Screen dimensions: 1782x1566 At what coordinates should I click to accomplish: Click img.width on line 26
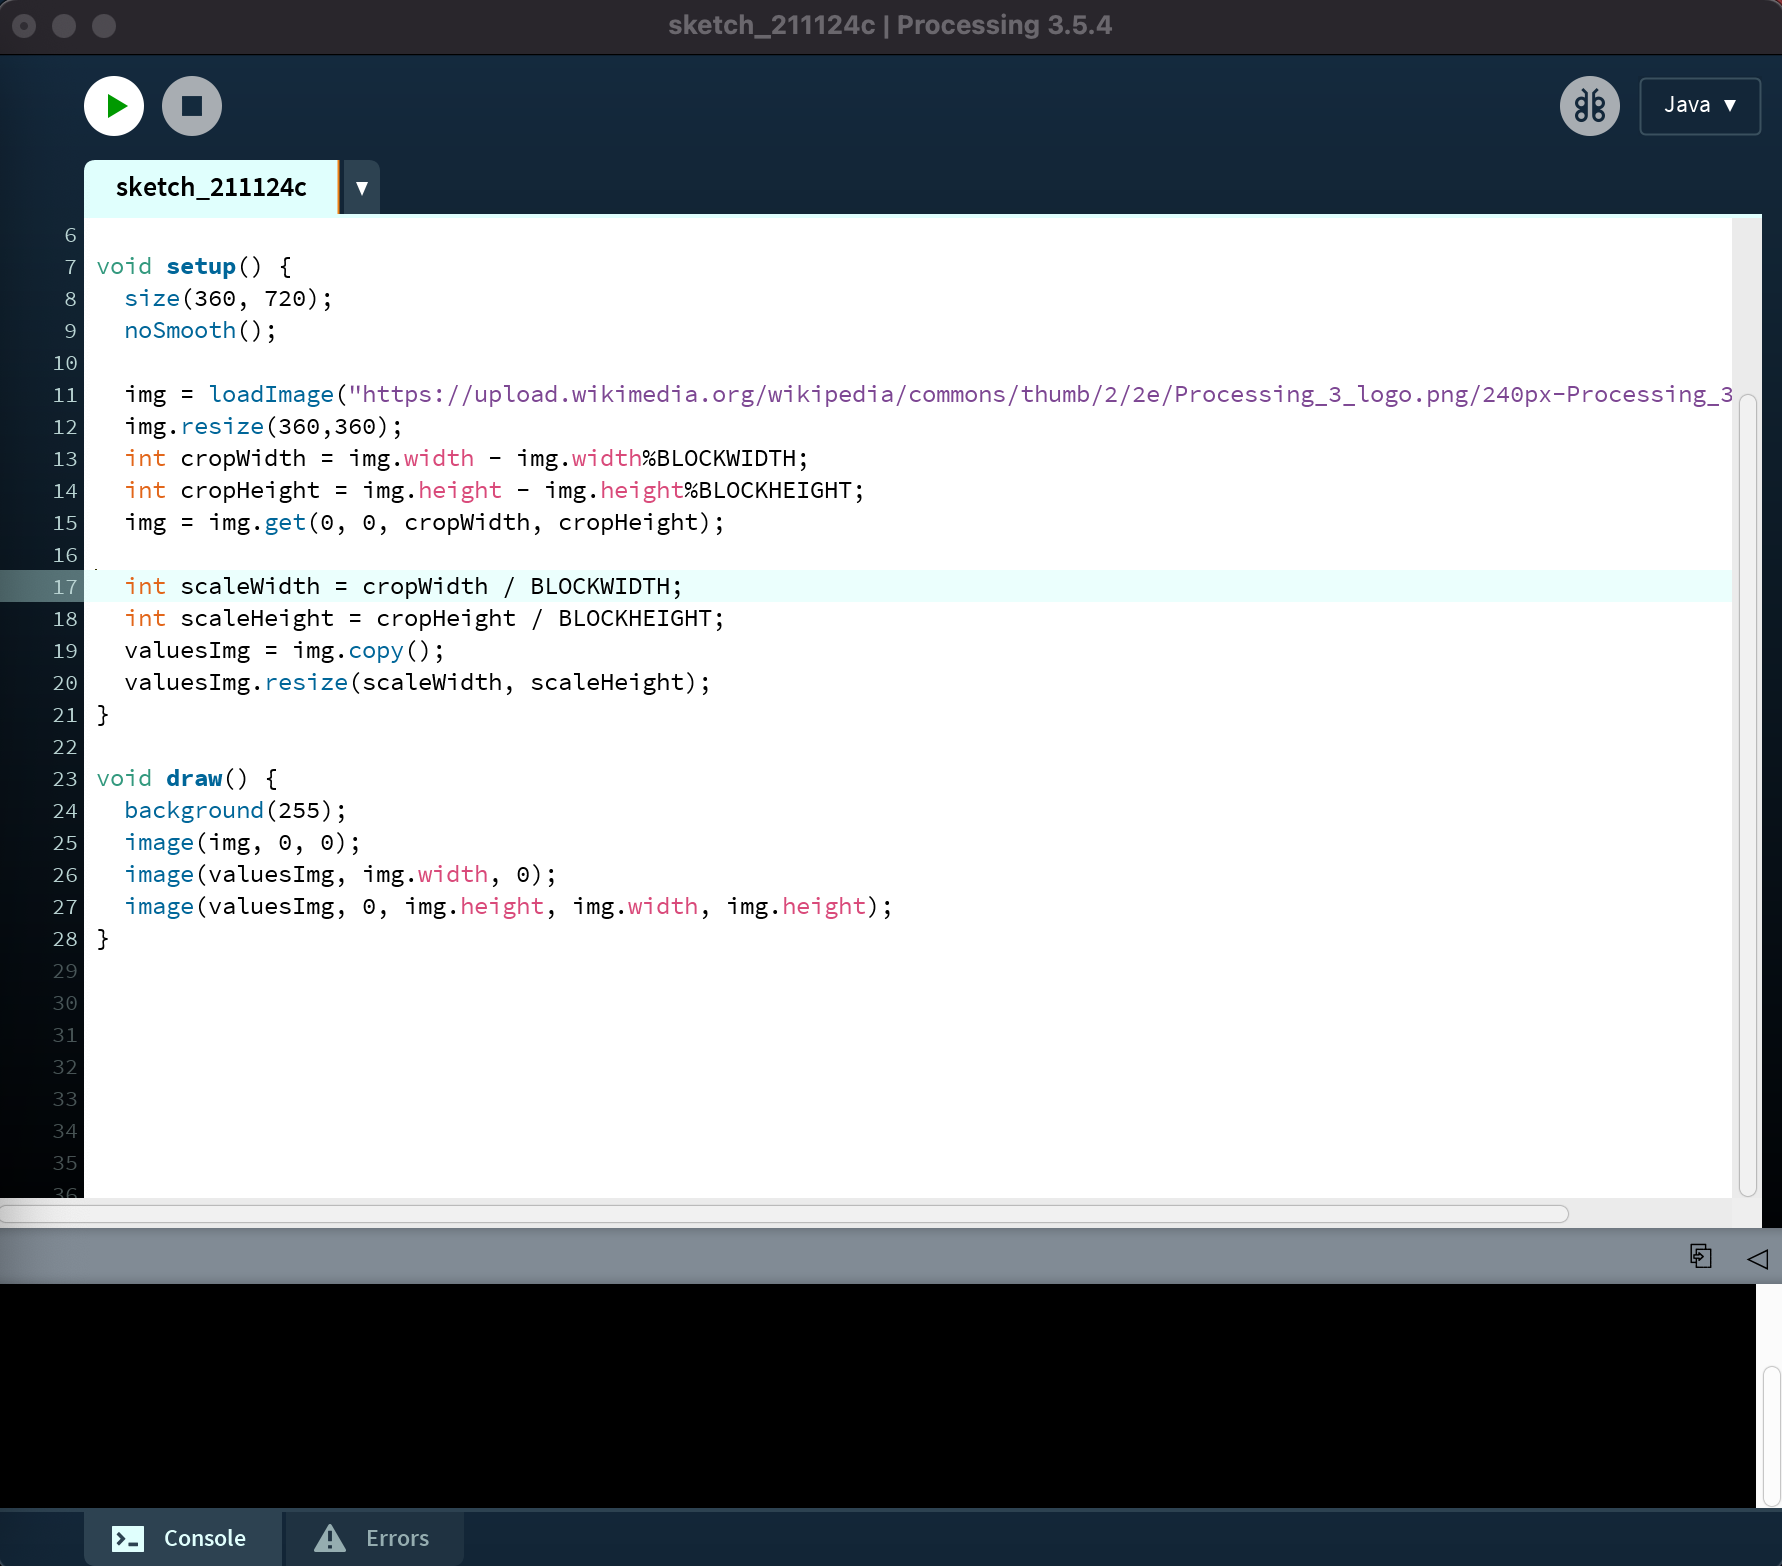click(x=425, y=874)
